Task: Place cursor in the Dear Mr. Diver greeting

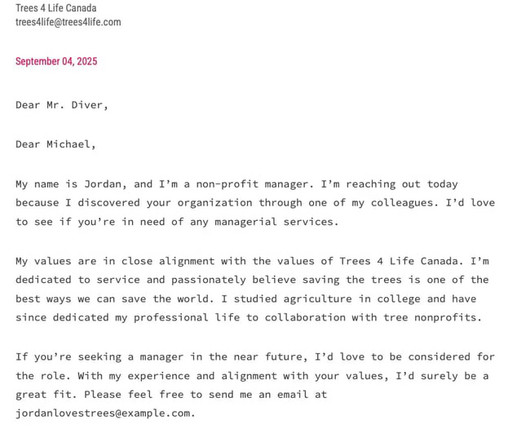Action: 62,105
